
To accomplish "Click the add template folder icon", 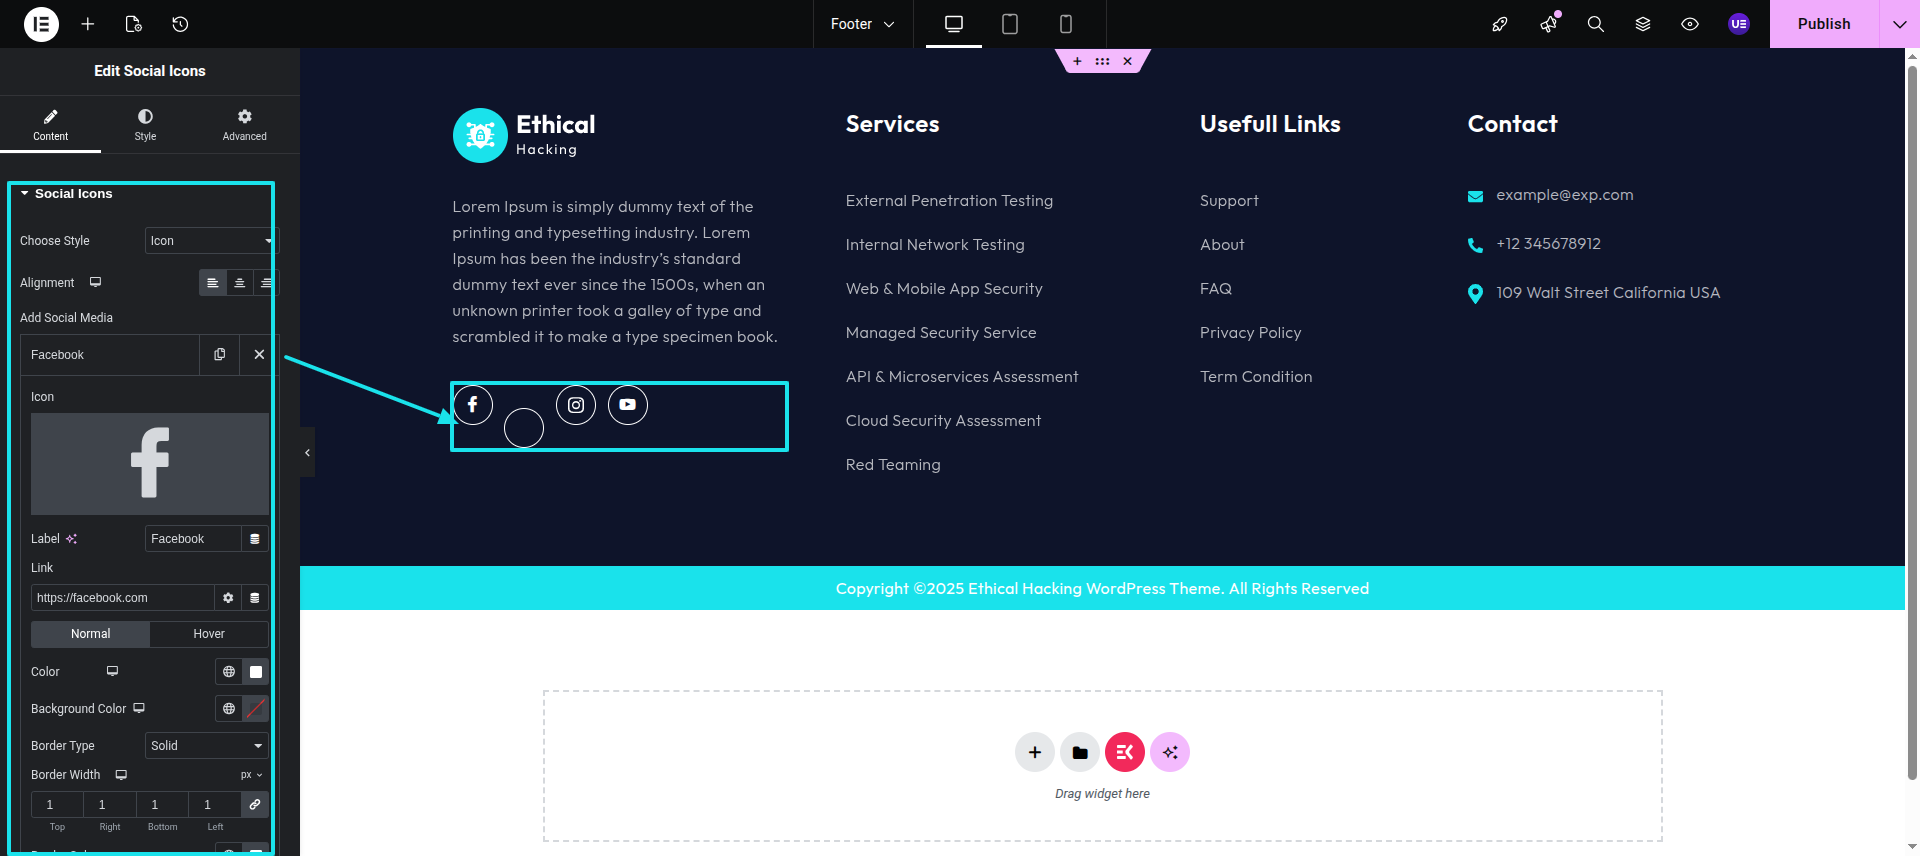I will pos(1079,752).
